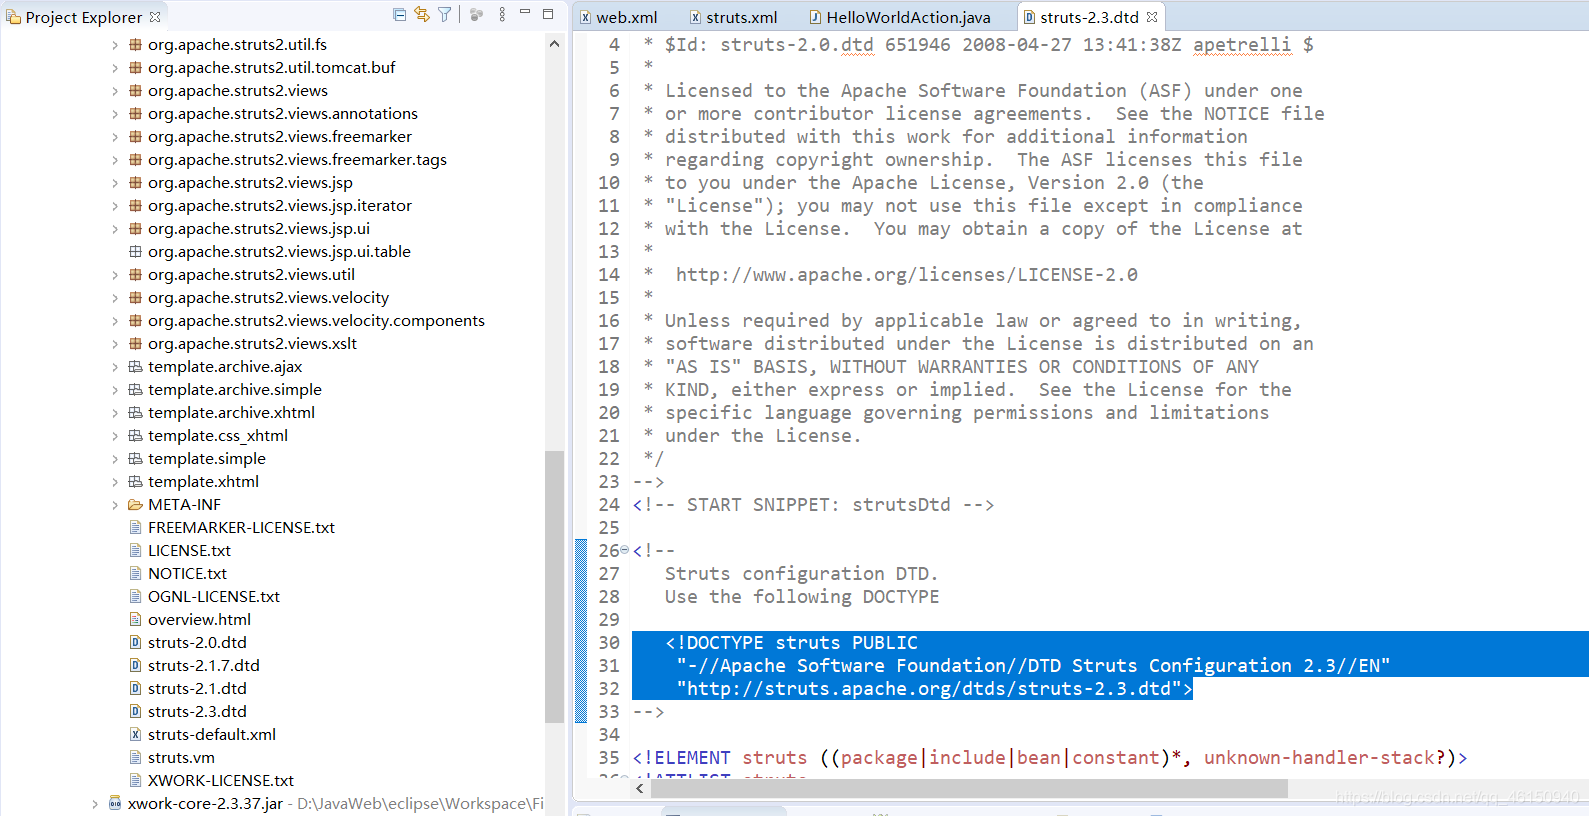Click the focus on active task icon

point(476,15)
